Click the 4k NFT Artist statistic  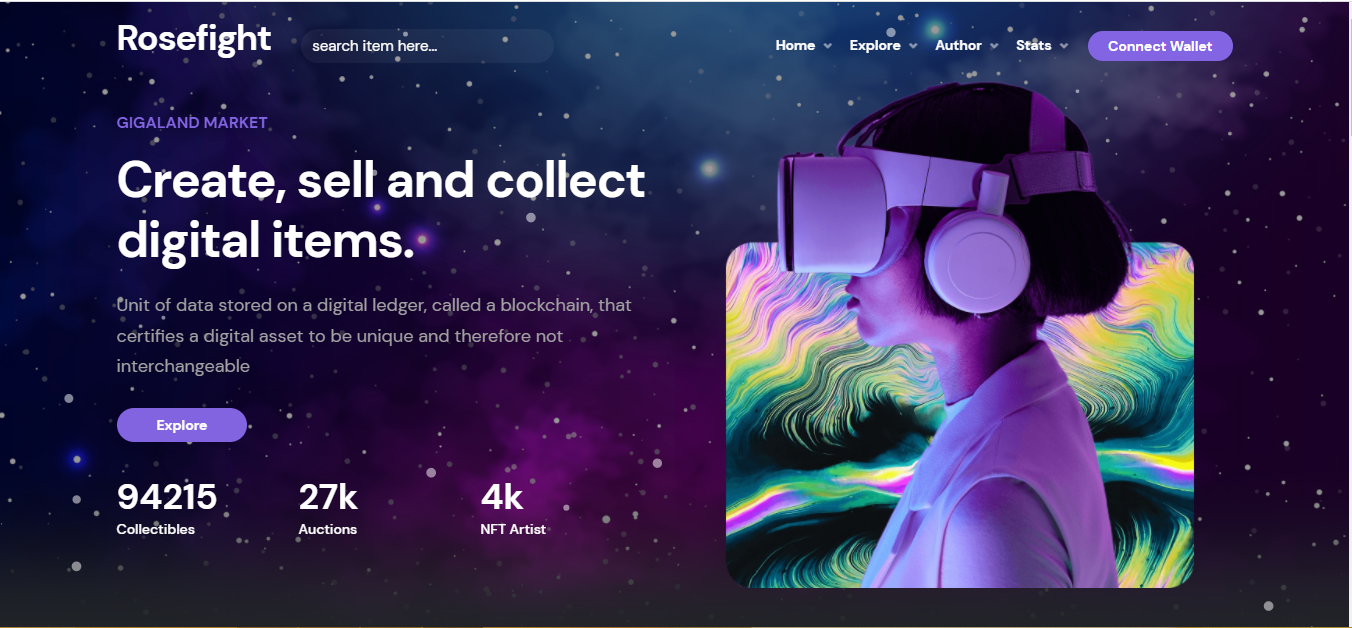[513, 509]
